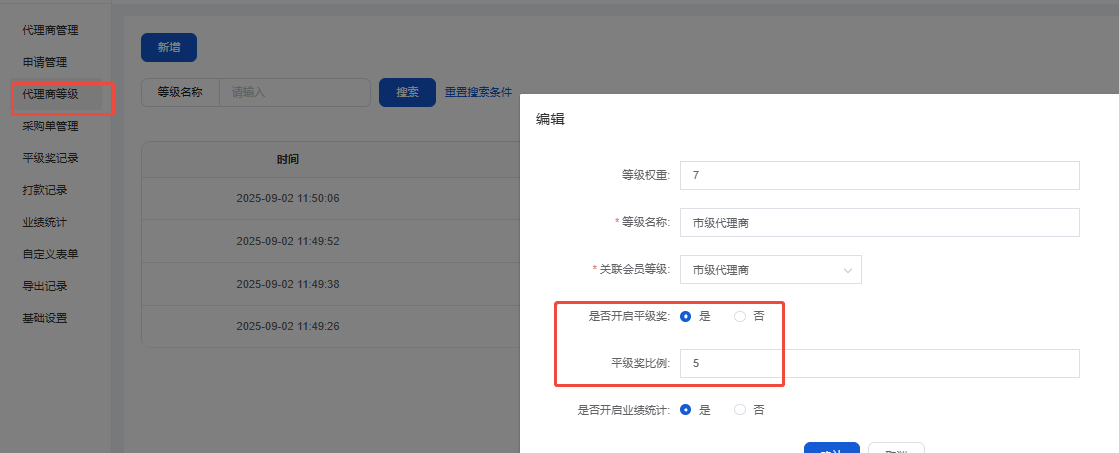Select 是 for 是否开启平级奖
Viewport: 1119px width, 453px height.
(x=686, y=316)
